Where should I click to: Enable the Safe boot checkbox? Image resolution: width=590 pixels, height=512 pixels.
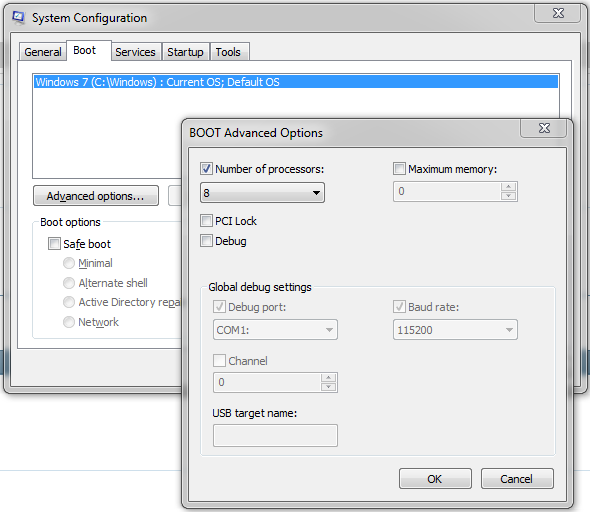point(54,244)
